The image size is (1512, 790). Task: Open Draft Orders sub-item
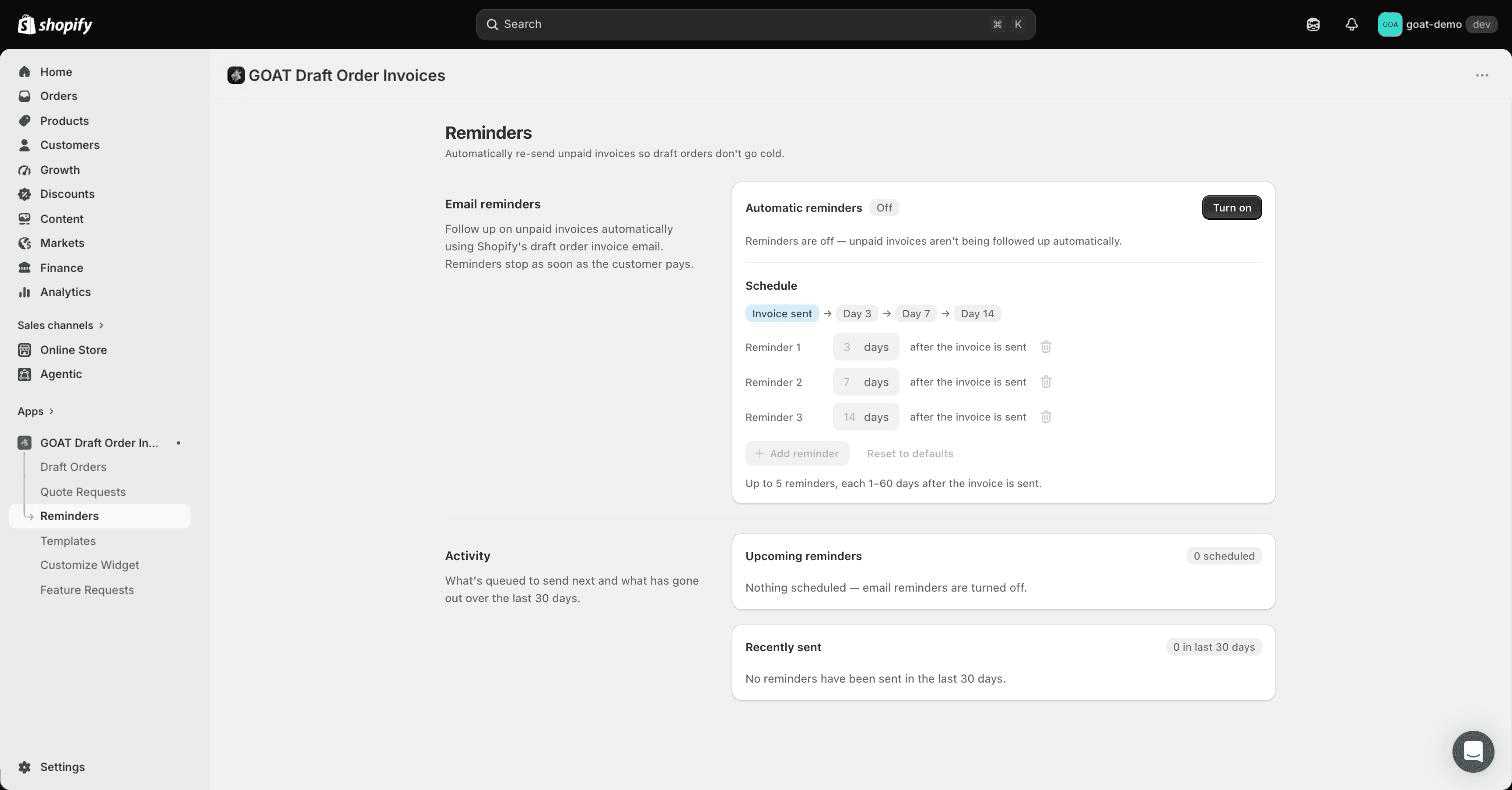coord(73,467)
